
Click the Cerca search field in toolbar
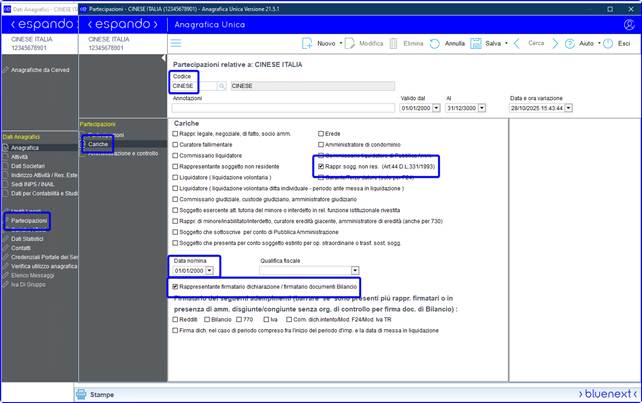[536, 43]
